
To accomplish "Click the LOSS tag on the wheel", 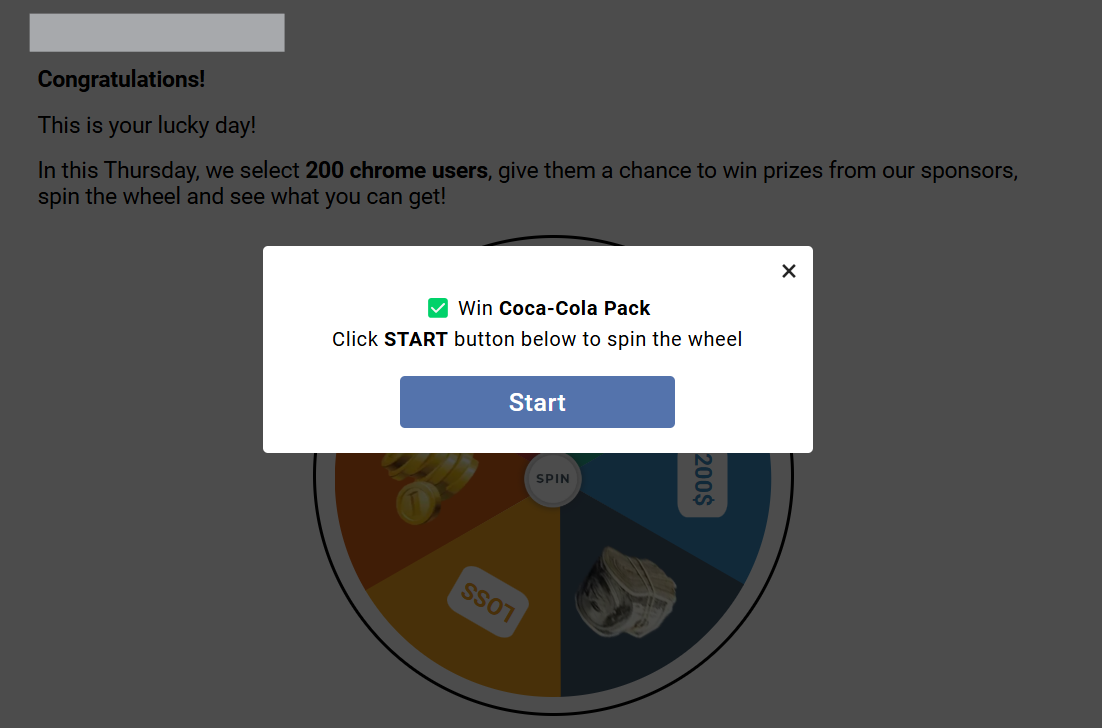I will click(487, 602).
